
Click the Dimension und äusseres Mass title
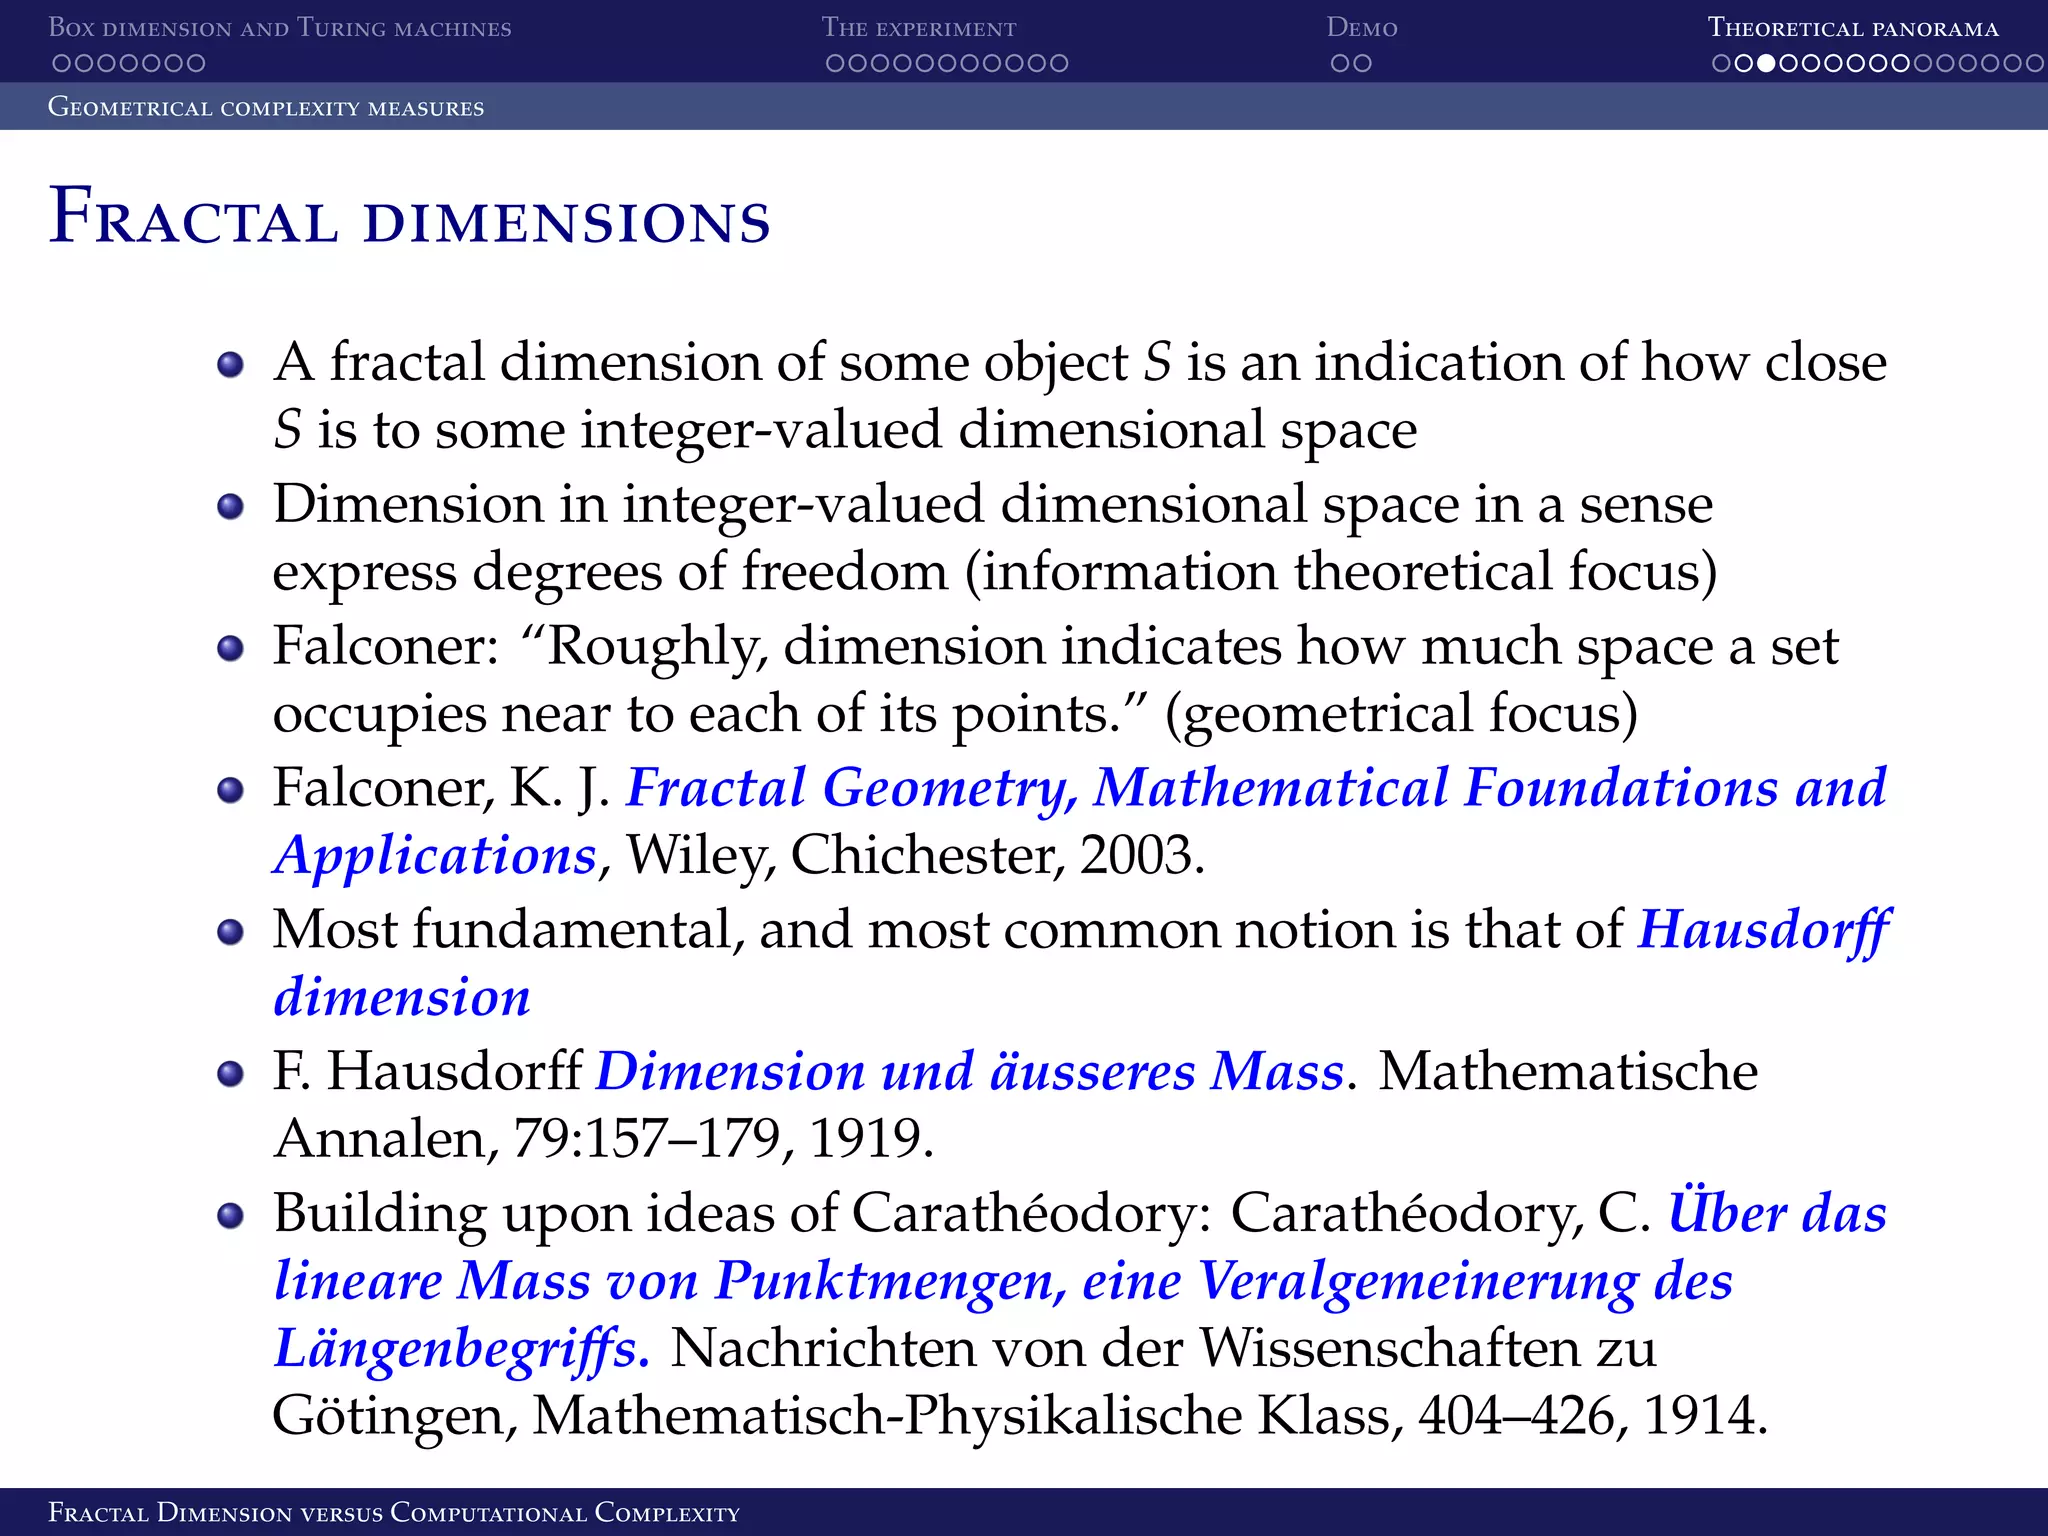970,1072
